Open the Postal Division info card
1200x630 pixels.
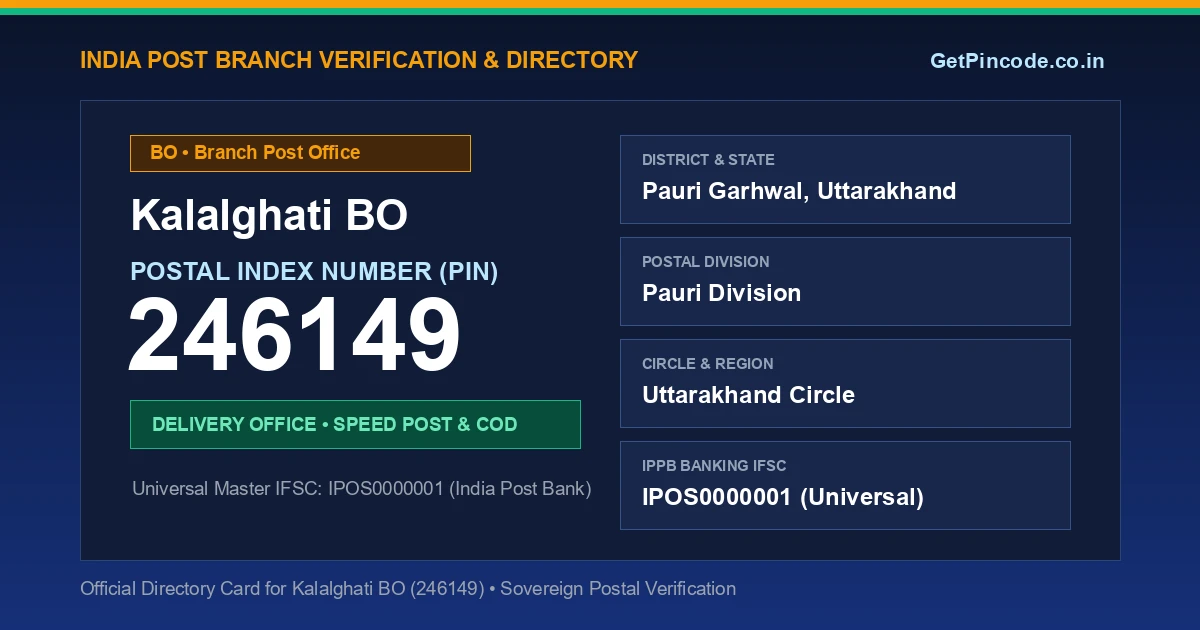coord(845,281)
